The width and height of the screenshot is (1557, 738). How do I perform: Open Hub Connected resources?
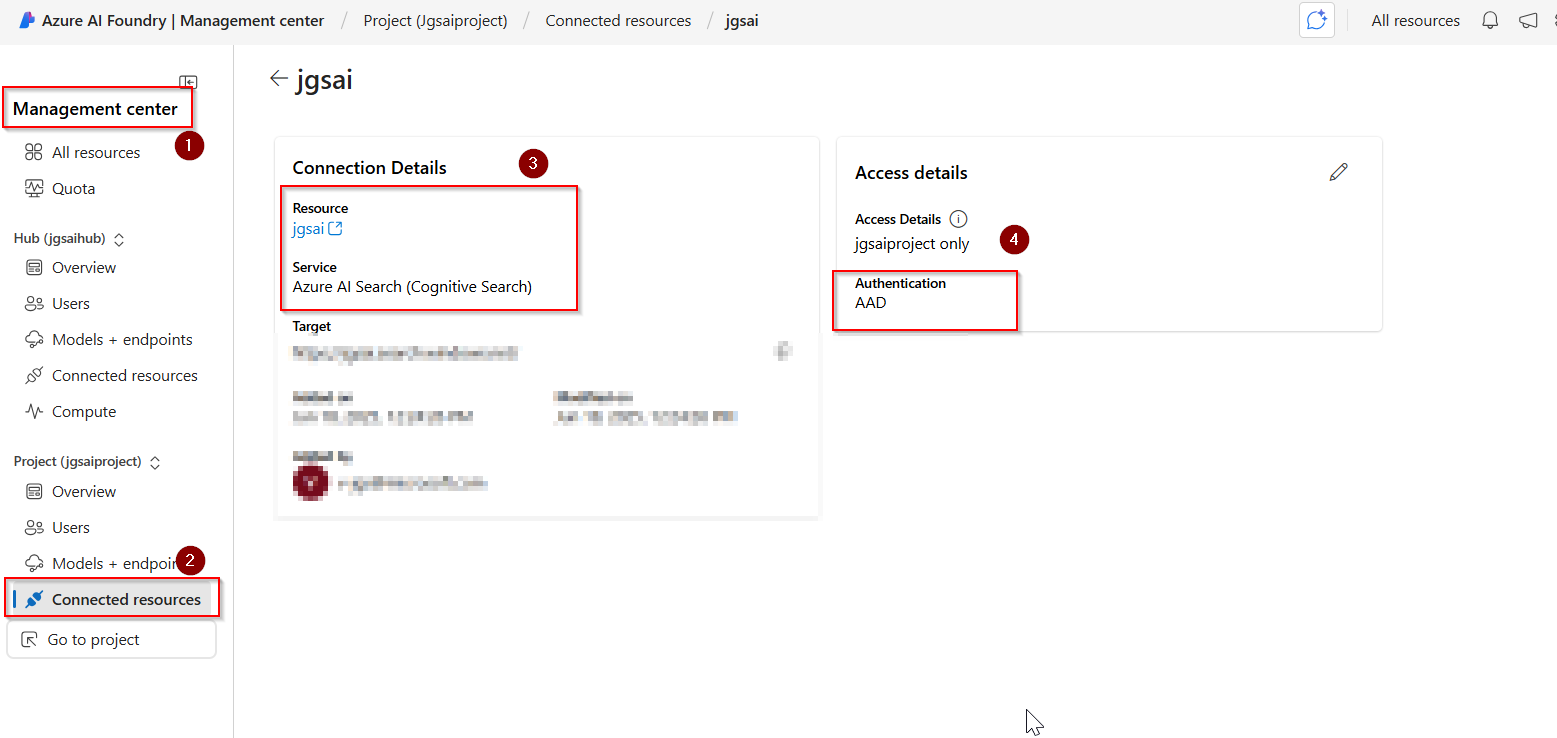click(125, 375)
